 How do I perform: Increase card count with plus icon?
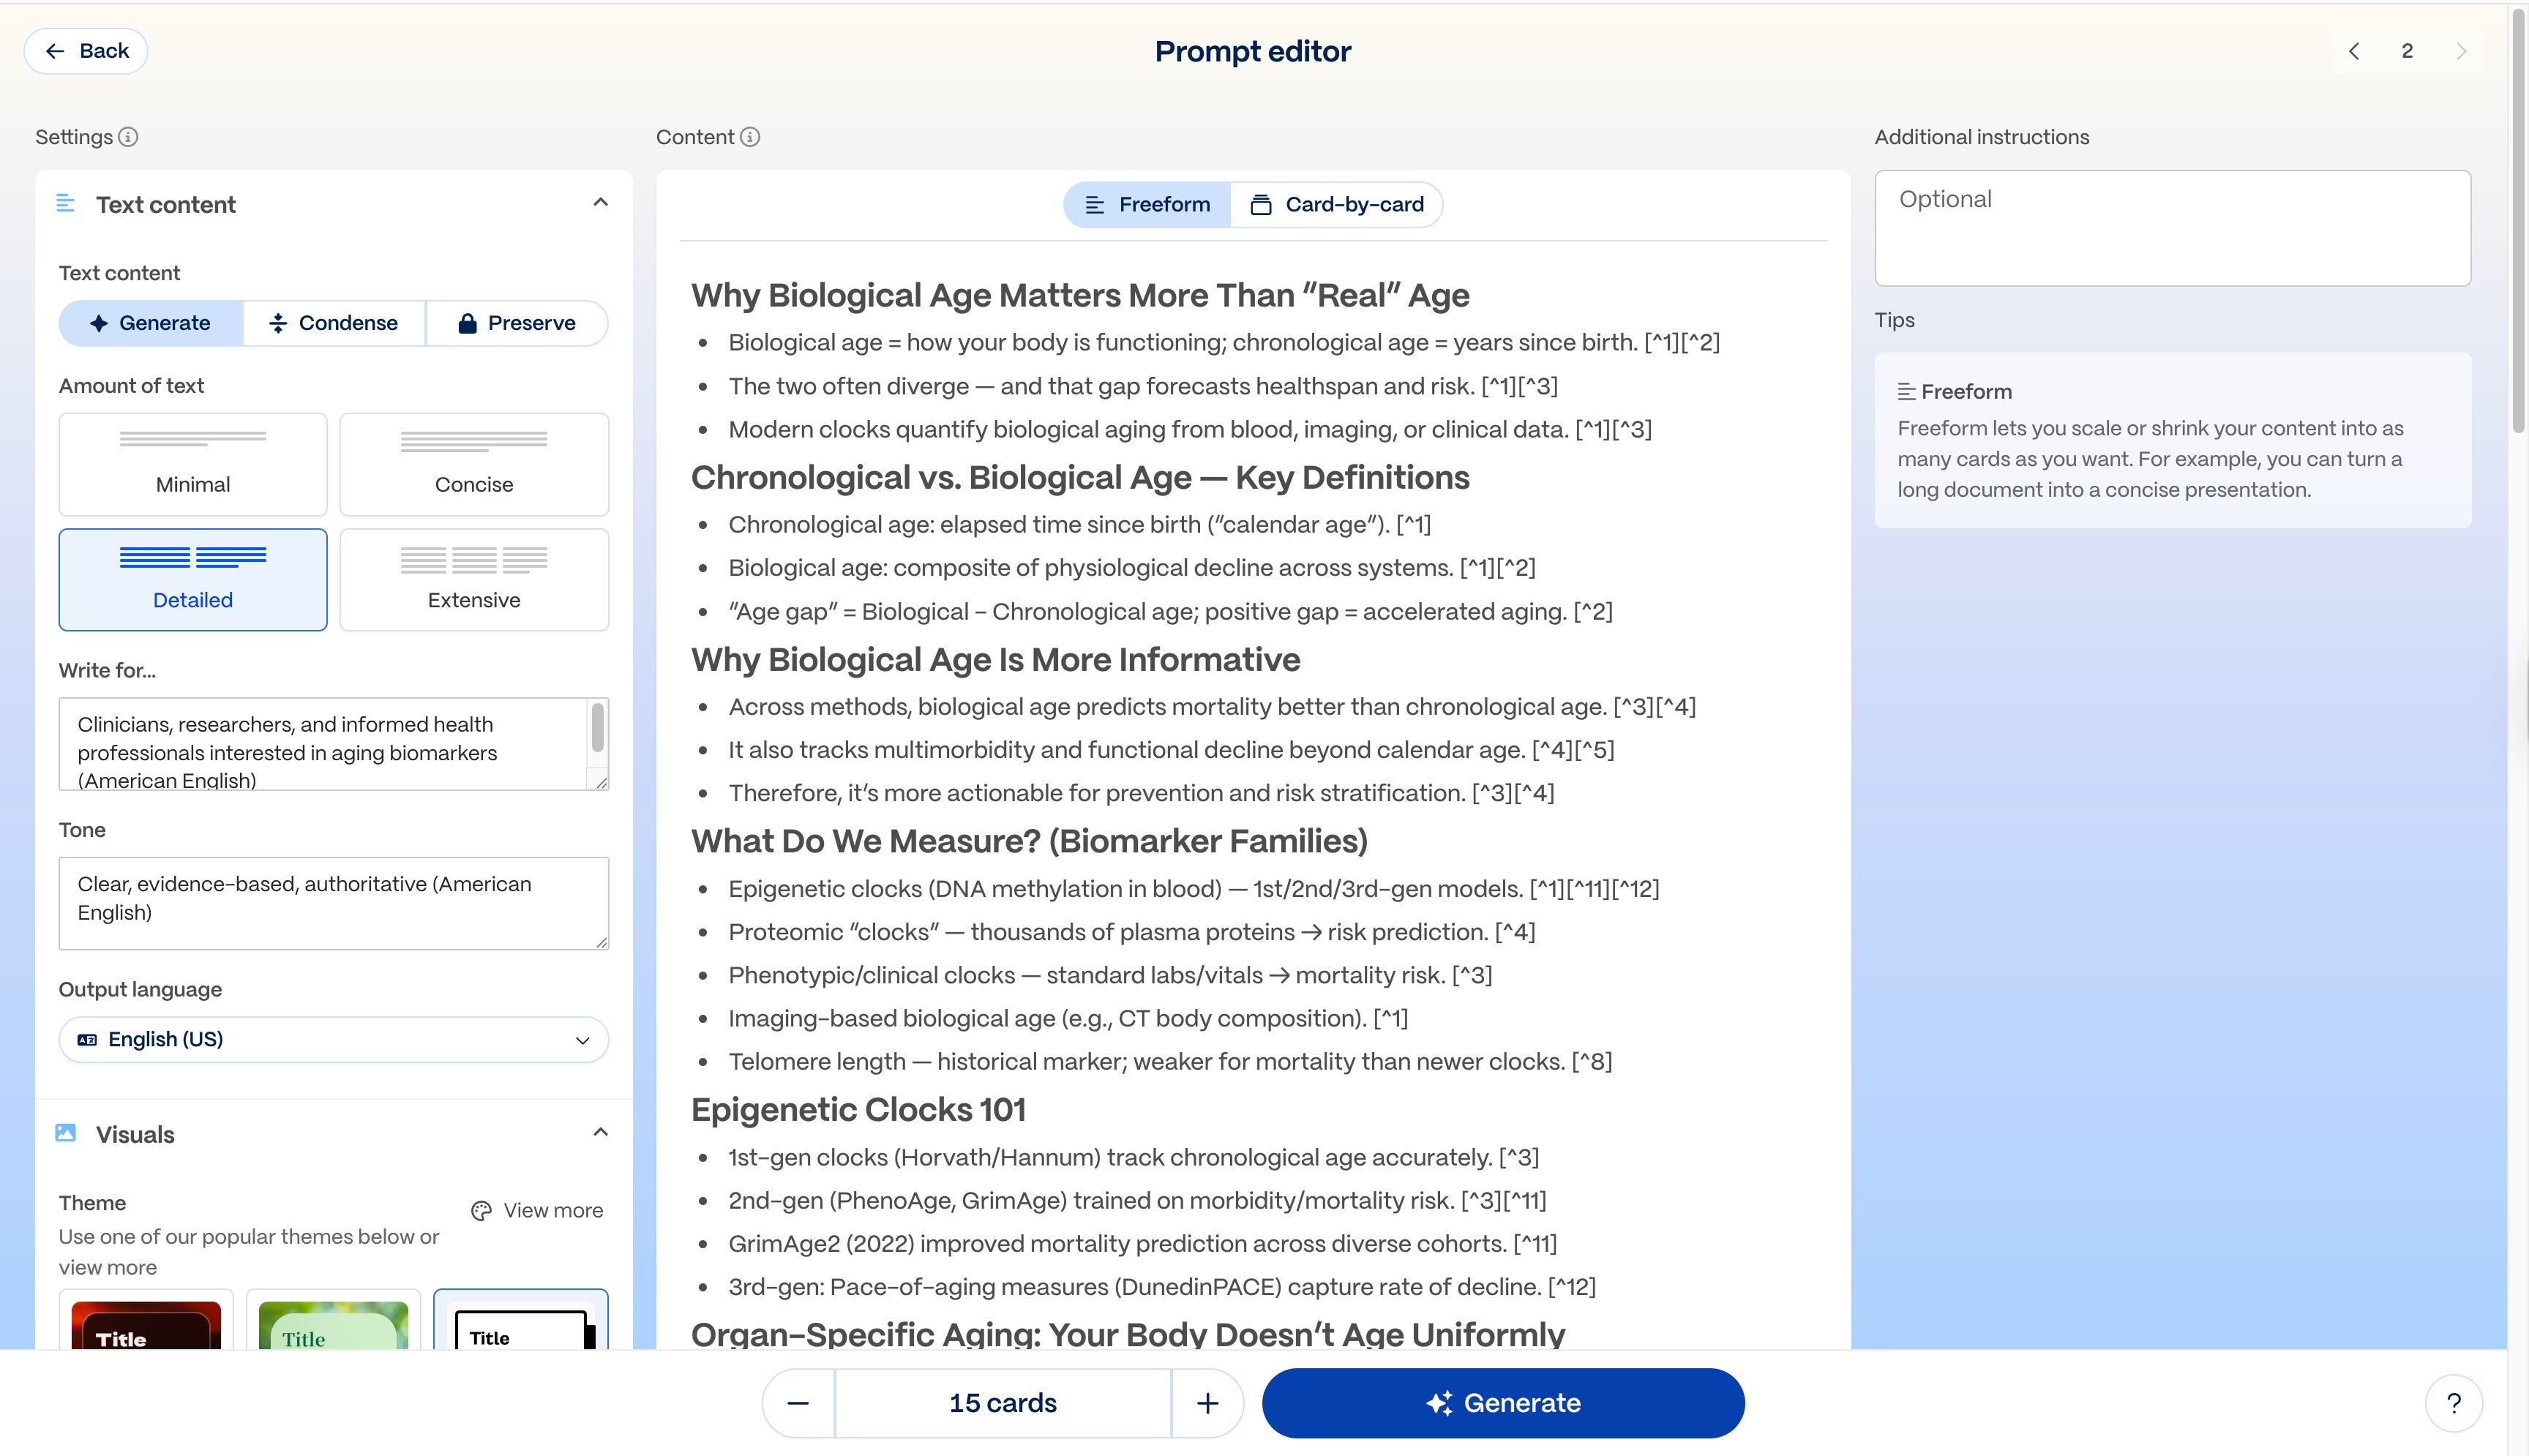click(1207, 1403)
